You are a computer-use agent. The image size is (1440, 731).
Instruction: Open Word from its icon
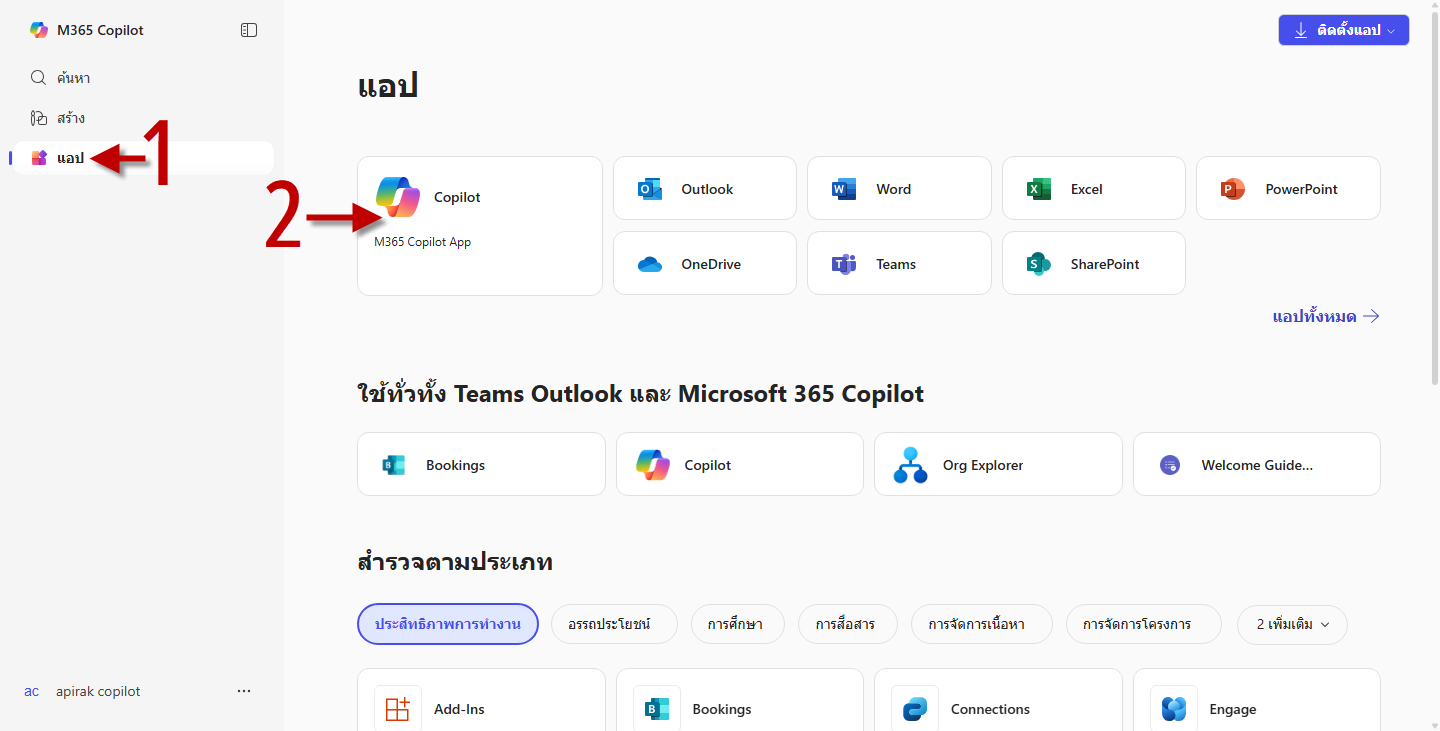pos(844,189)
